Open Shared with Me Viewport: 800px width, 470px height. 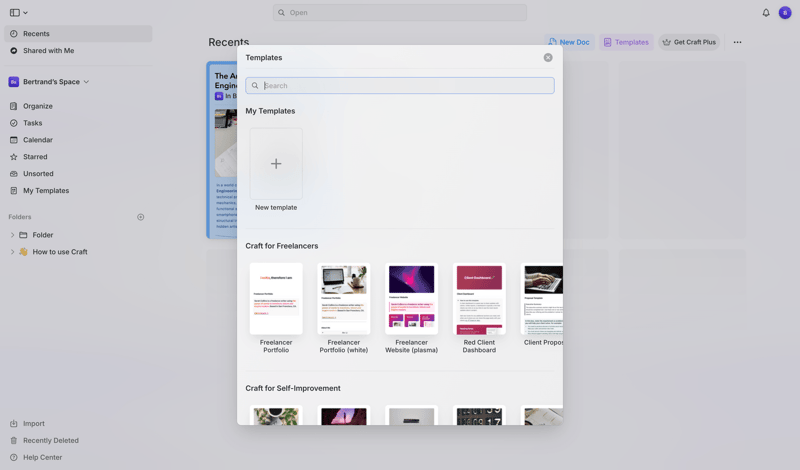click(x=48, y=51)
